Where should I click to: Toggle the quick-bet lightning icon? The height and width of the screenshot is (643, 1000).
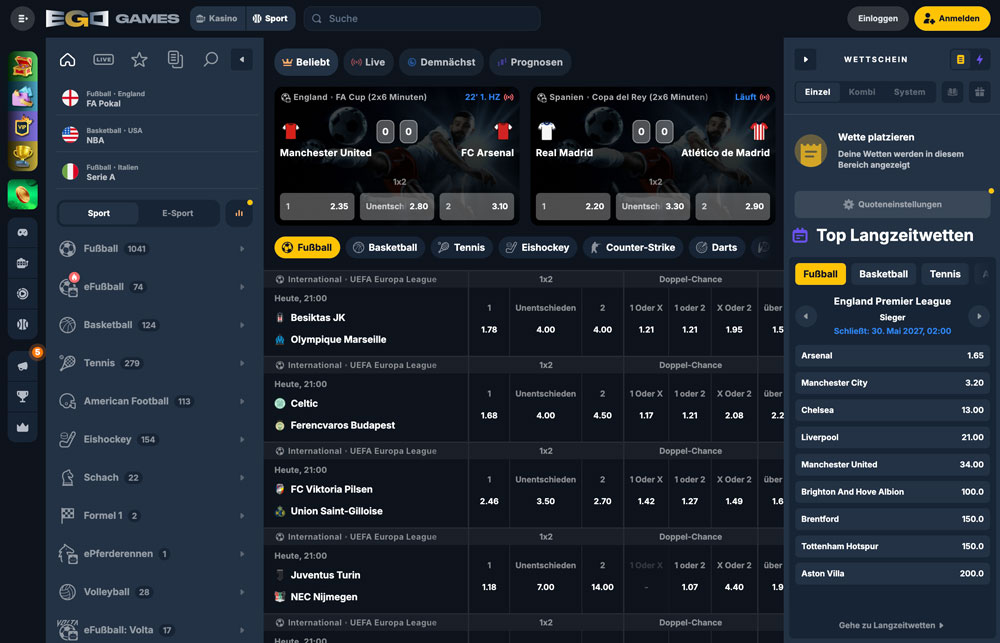980,59
